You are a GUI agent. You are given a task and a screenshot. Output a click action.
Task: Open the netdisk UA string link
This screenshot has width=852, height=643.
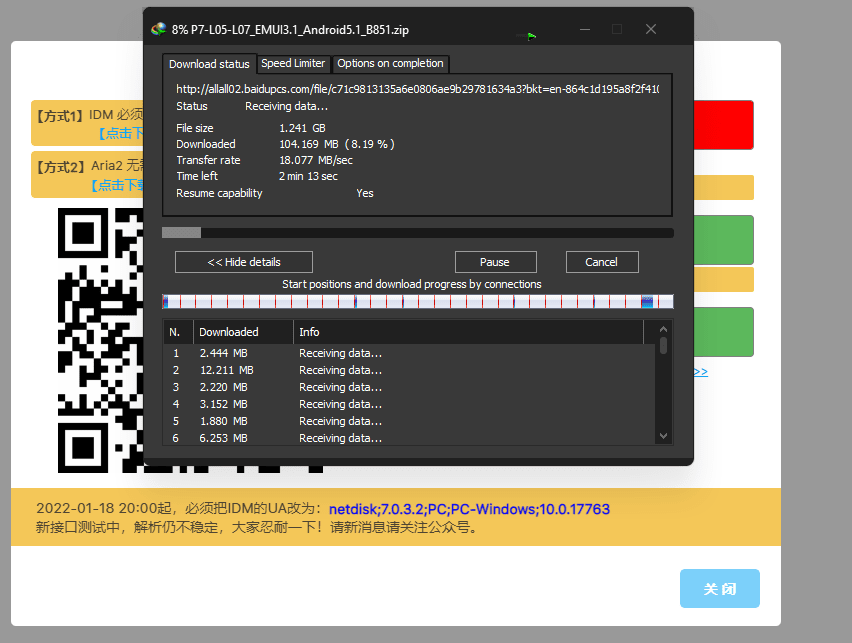click(468, 508)
